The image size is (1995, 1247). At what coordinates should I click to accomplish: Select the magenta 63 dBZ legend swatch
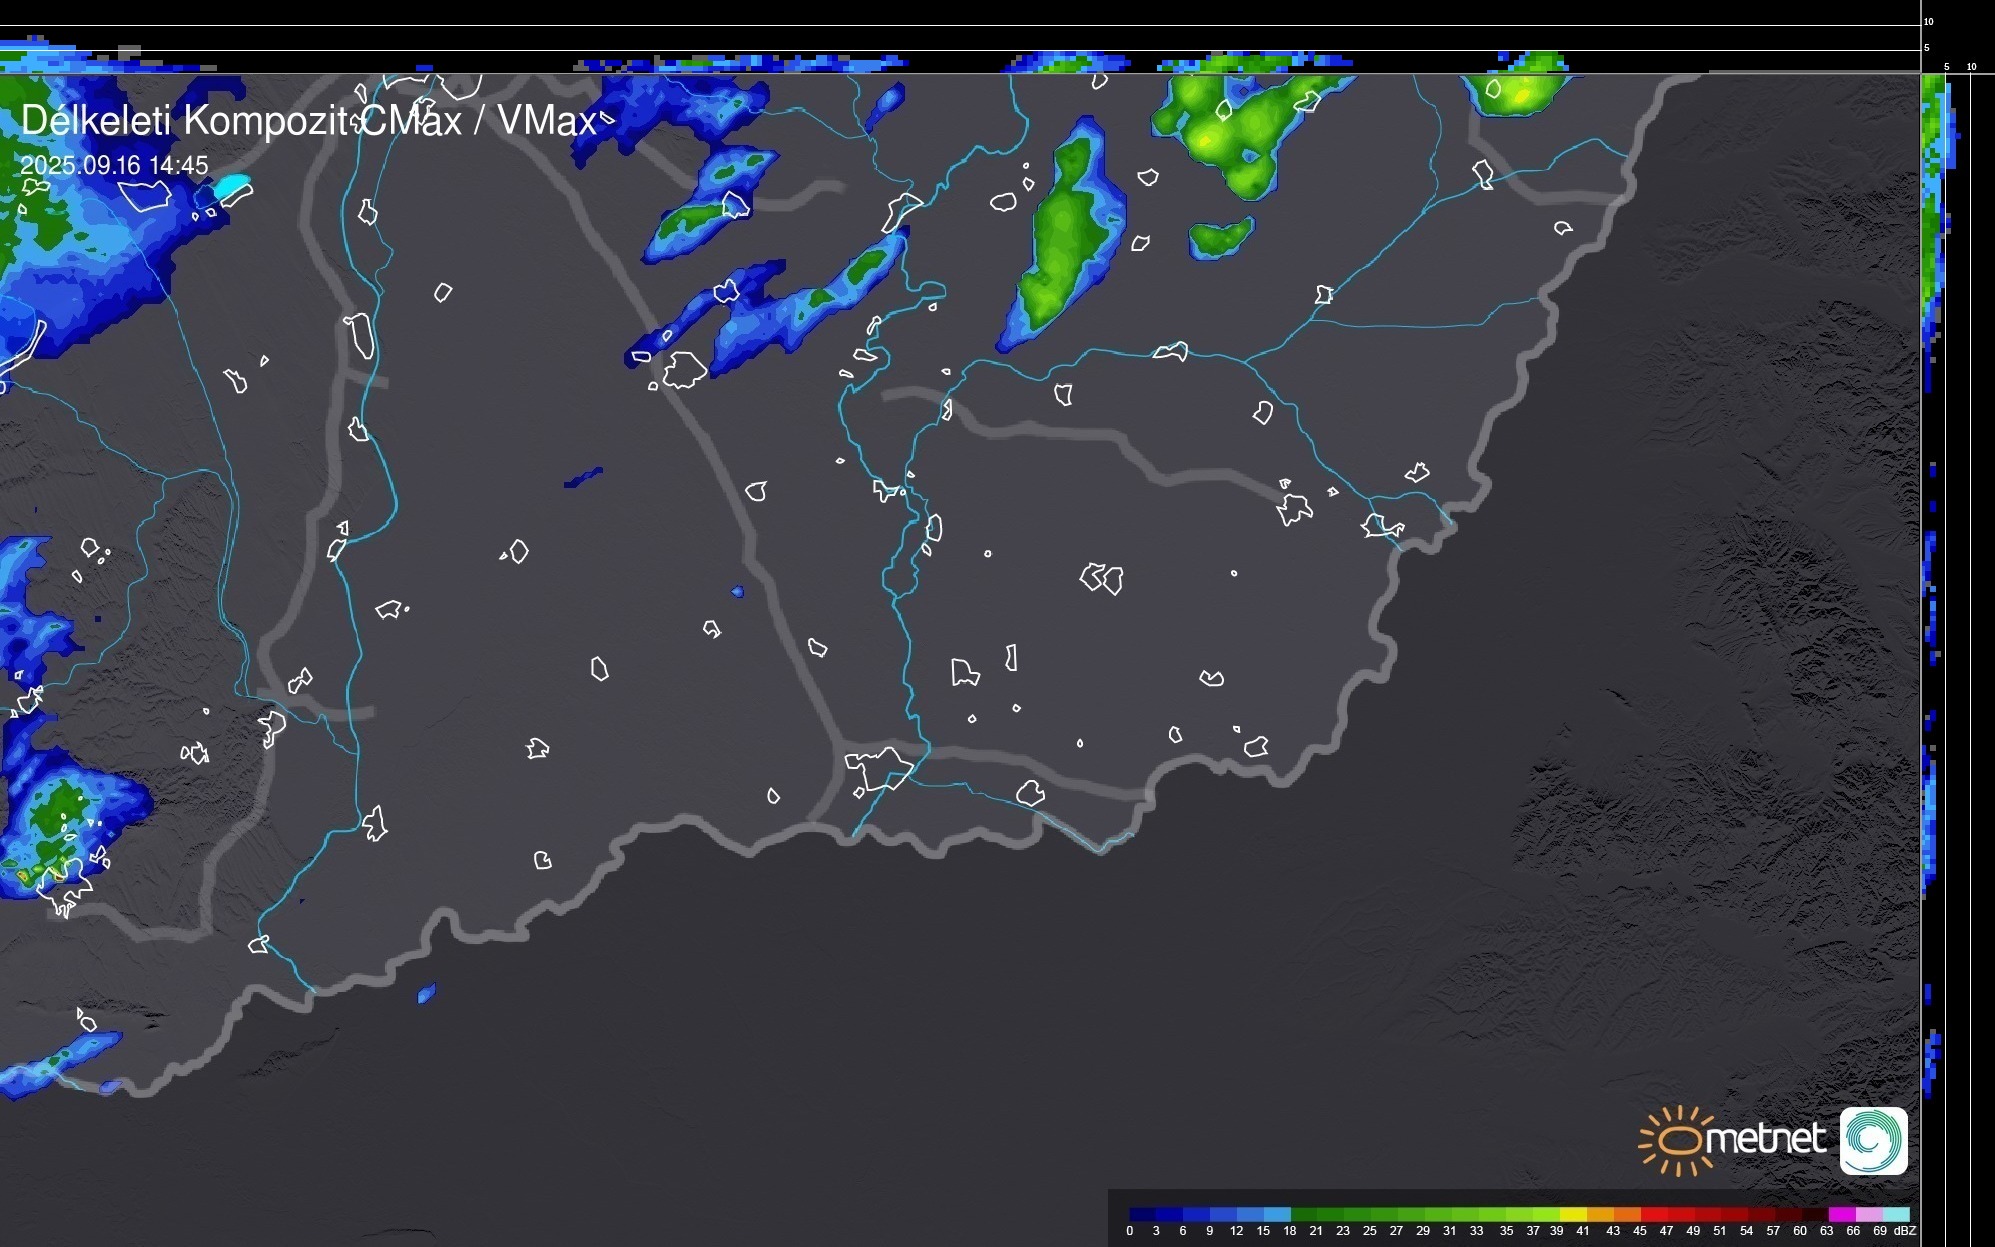(1841, 1214)
